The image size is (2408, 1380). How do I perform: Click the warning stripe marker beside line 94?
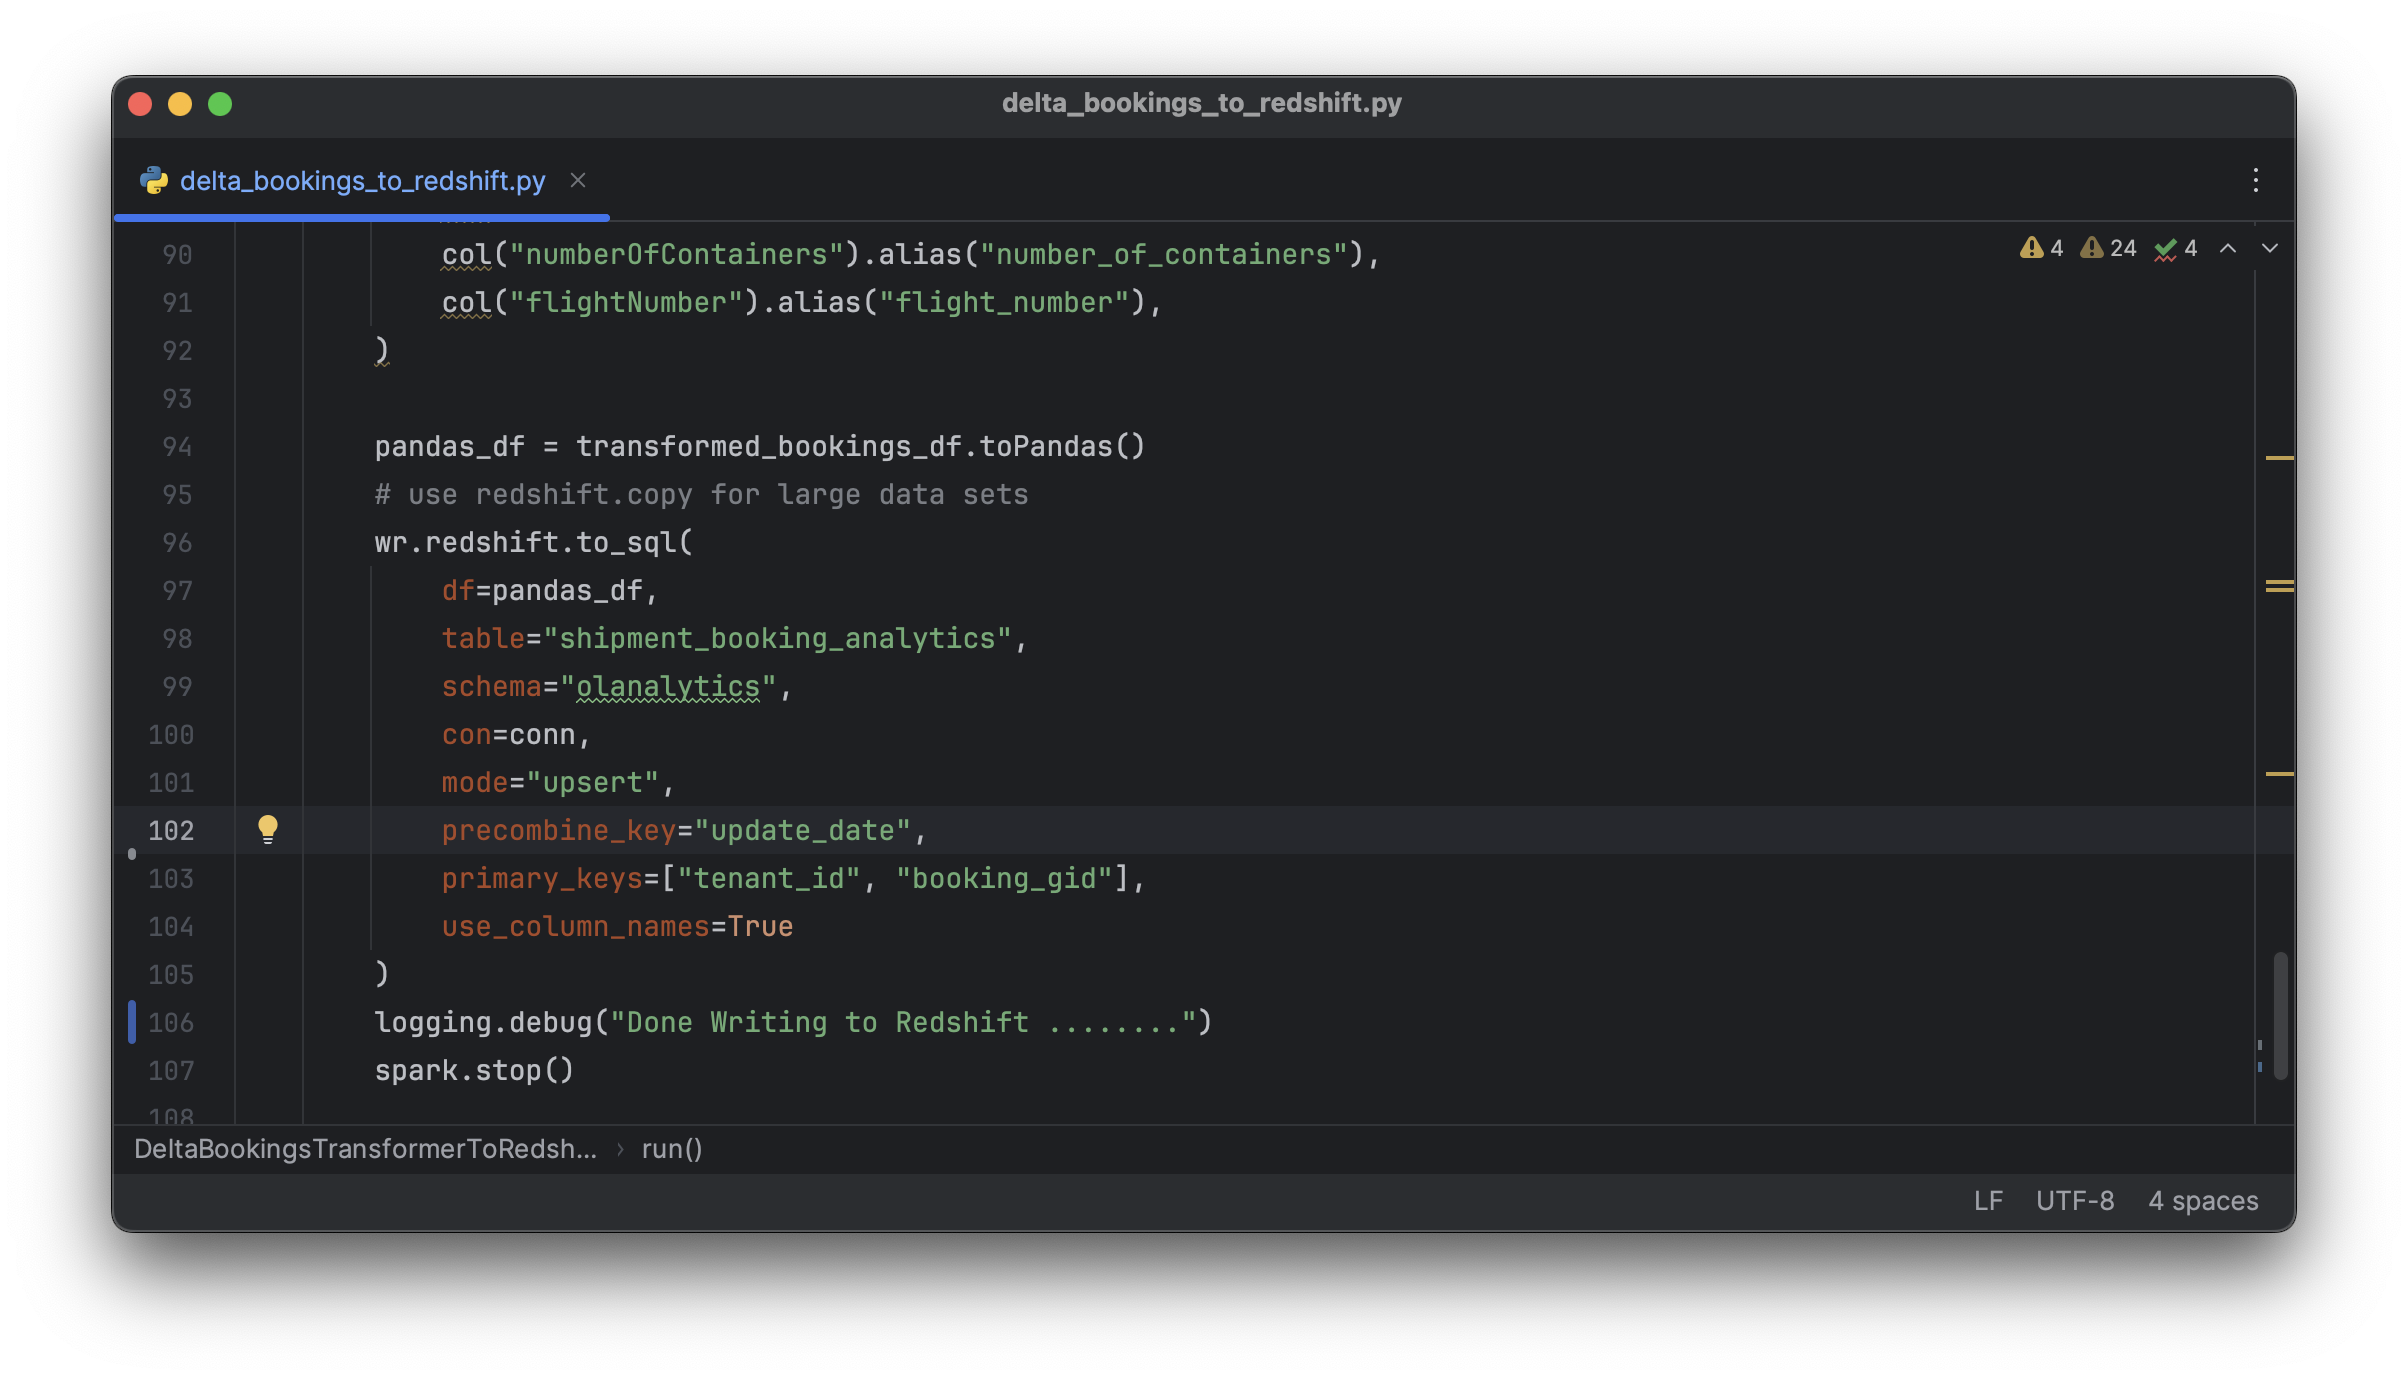tap(2279, 457)
